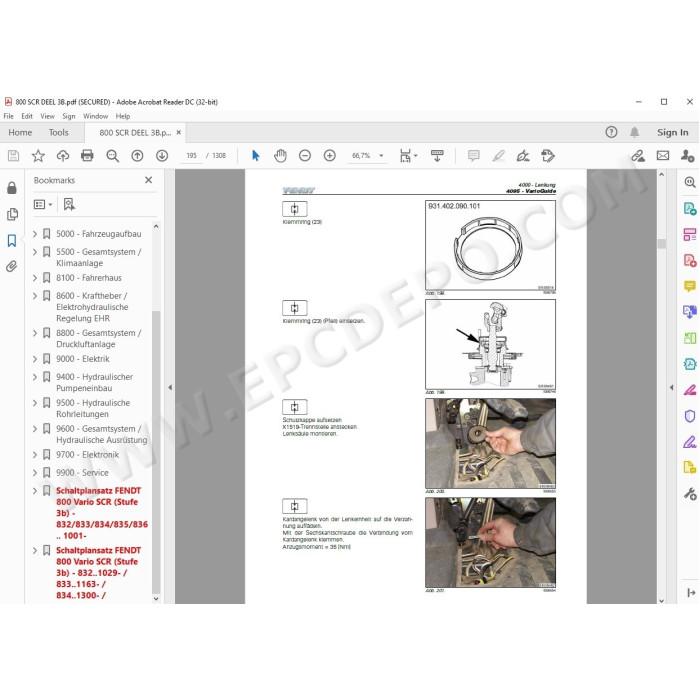Expand the 9900 - Service bookmark
Viewport: 700px width, 700px height.
(35, 472)
